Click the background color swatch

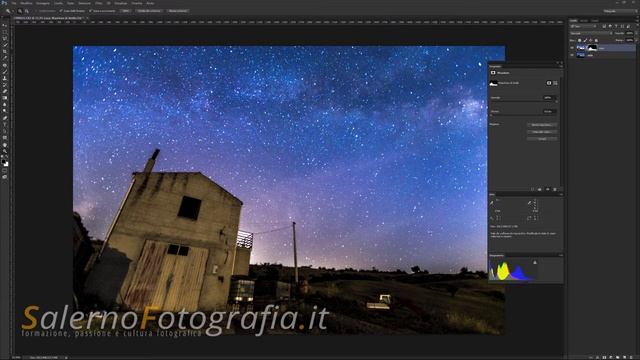coord(6,164)
